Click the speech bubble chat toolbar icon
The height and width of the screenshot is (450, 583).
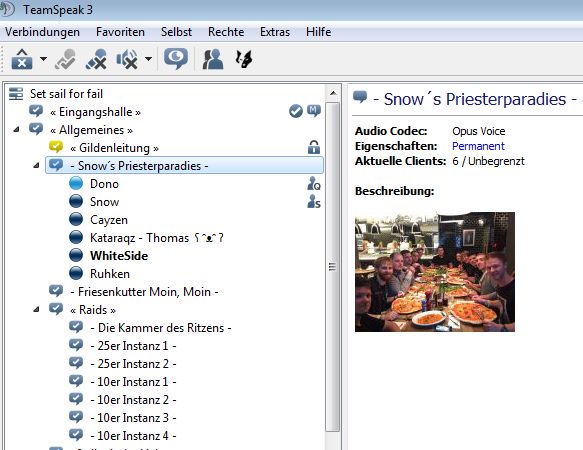coord(176,59)
